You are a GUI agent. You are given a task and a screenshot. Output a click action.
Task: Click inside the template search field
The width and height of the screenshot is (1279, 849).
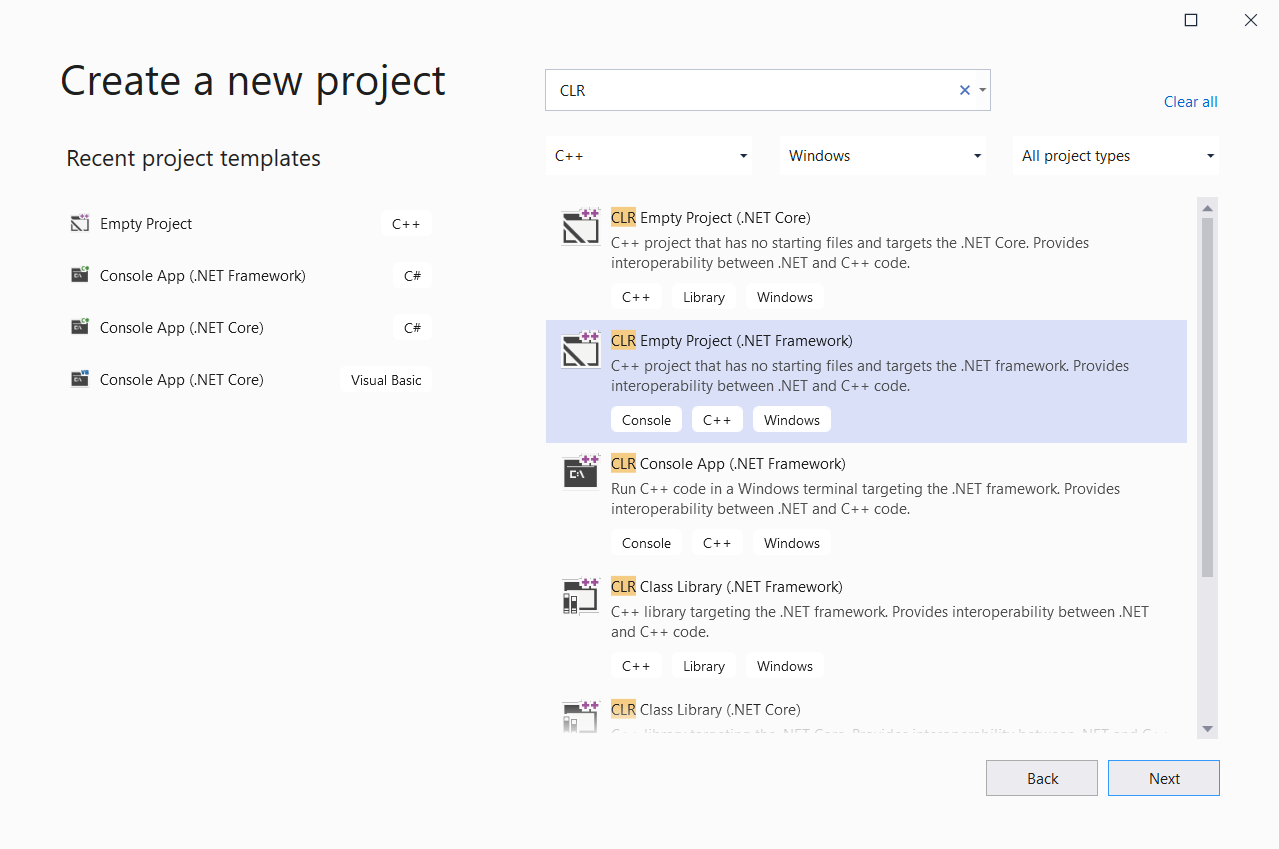pyautogui.click(x=750, y=90)
